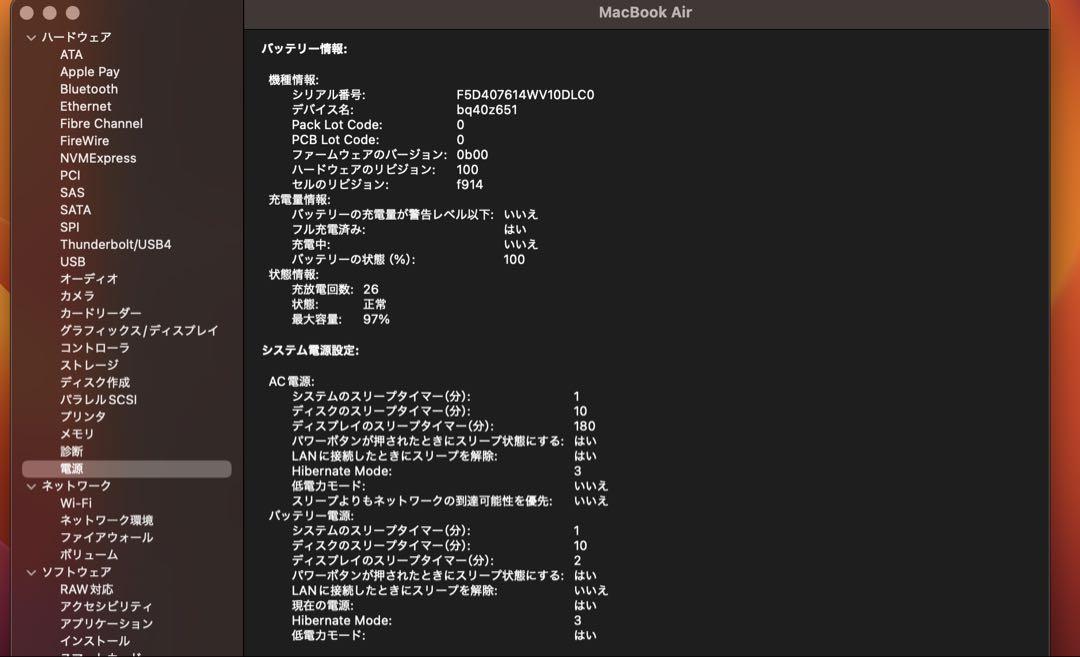Open Fibre Channel information

click(101, 123)
